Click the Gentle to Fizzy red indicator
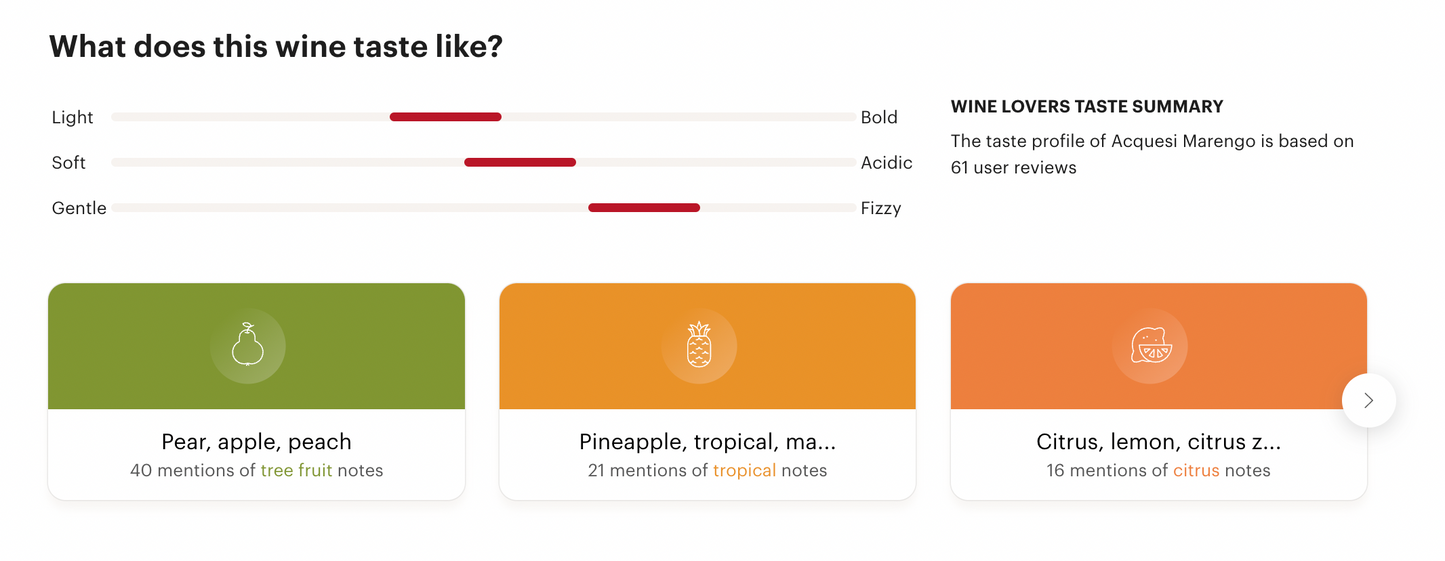Viewport: 1445px width, 561px height. [644, 208]
